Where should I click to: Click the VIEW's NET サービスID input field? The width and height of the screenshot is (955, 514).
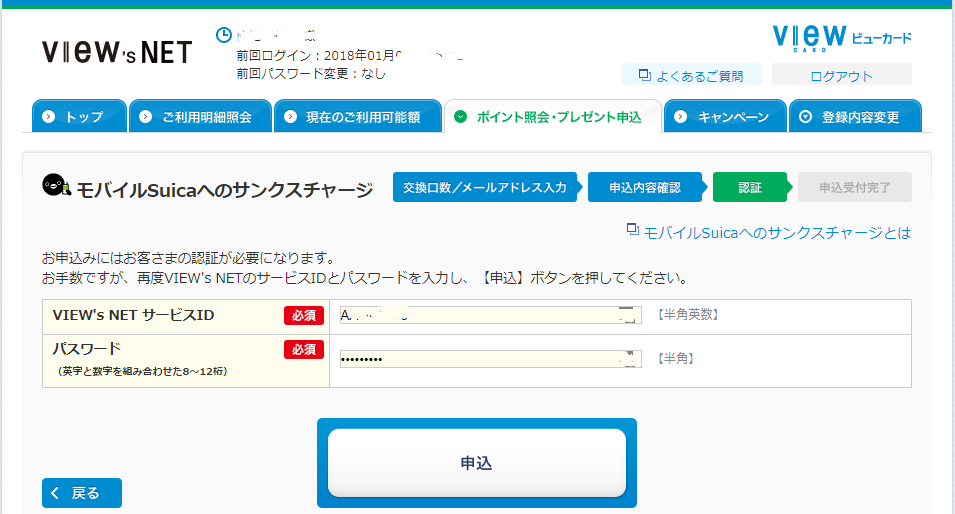click(x=491, y=315)
